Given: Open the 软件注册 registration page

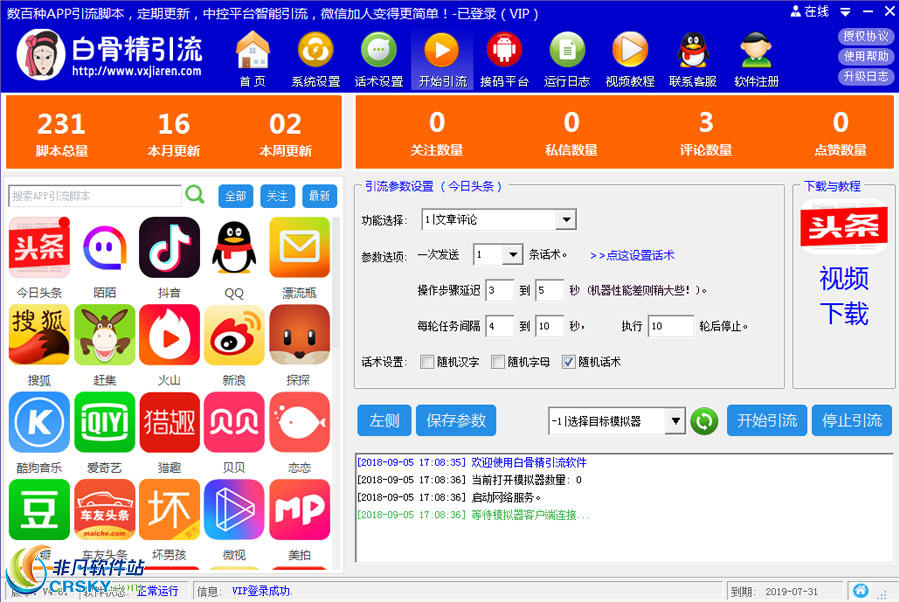Looking at the screenshot, I should (755, 57).
